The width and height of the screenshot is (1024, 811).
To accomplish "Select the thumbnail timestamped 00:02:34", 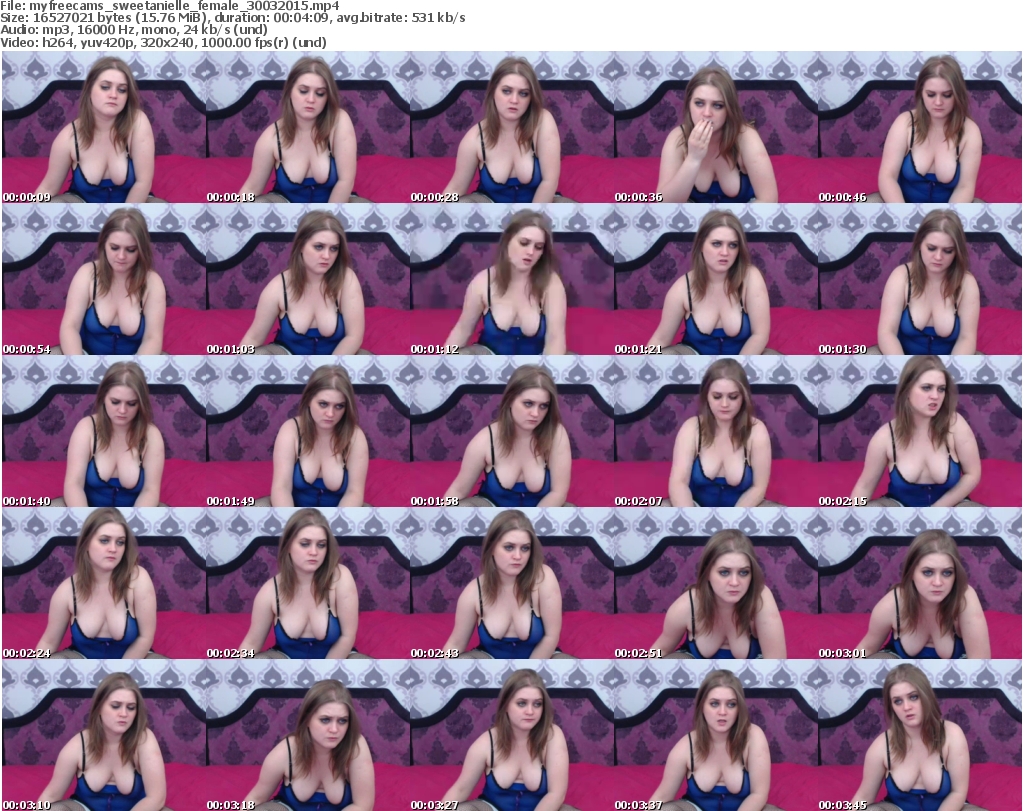I will pos(308,583).
